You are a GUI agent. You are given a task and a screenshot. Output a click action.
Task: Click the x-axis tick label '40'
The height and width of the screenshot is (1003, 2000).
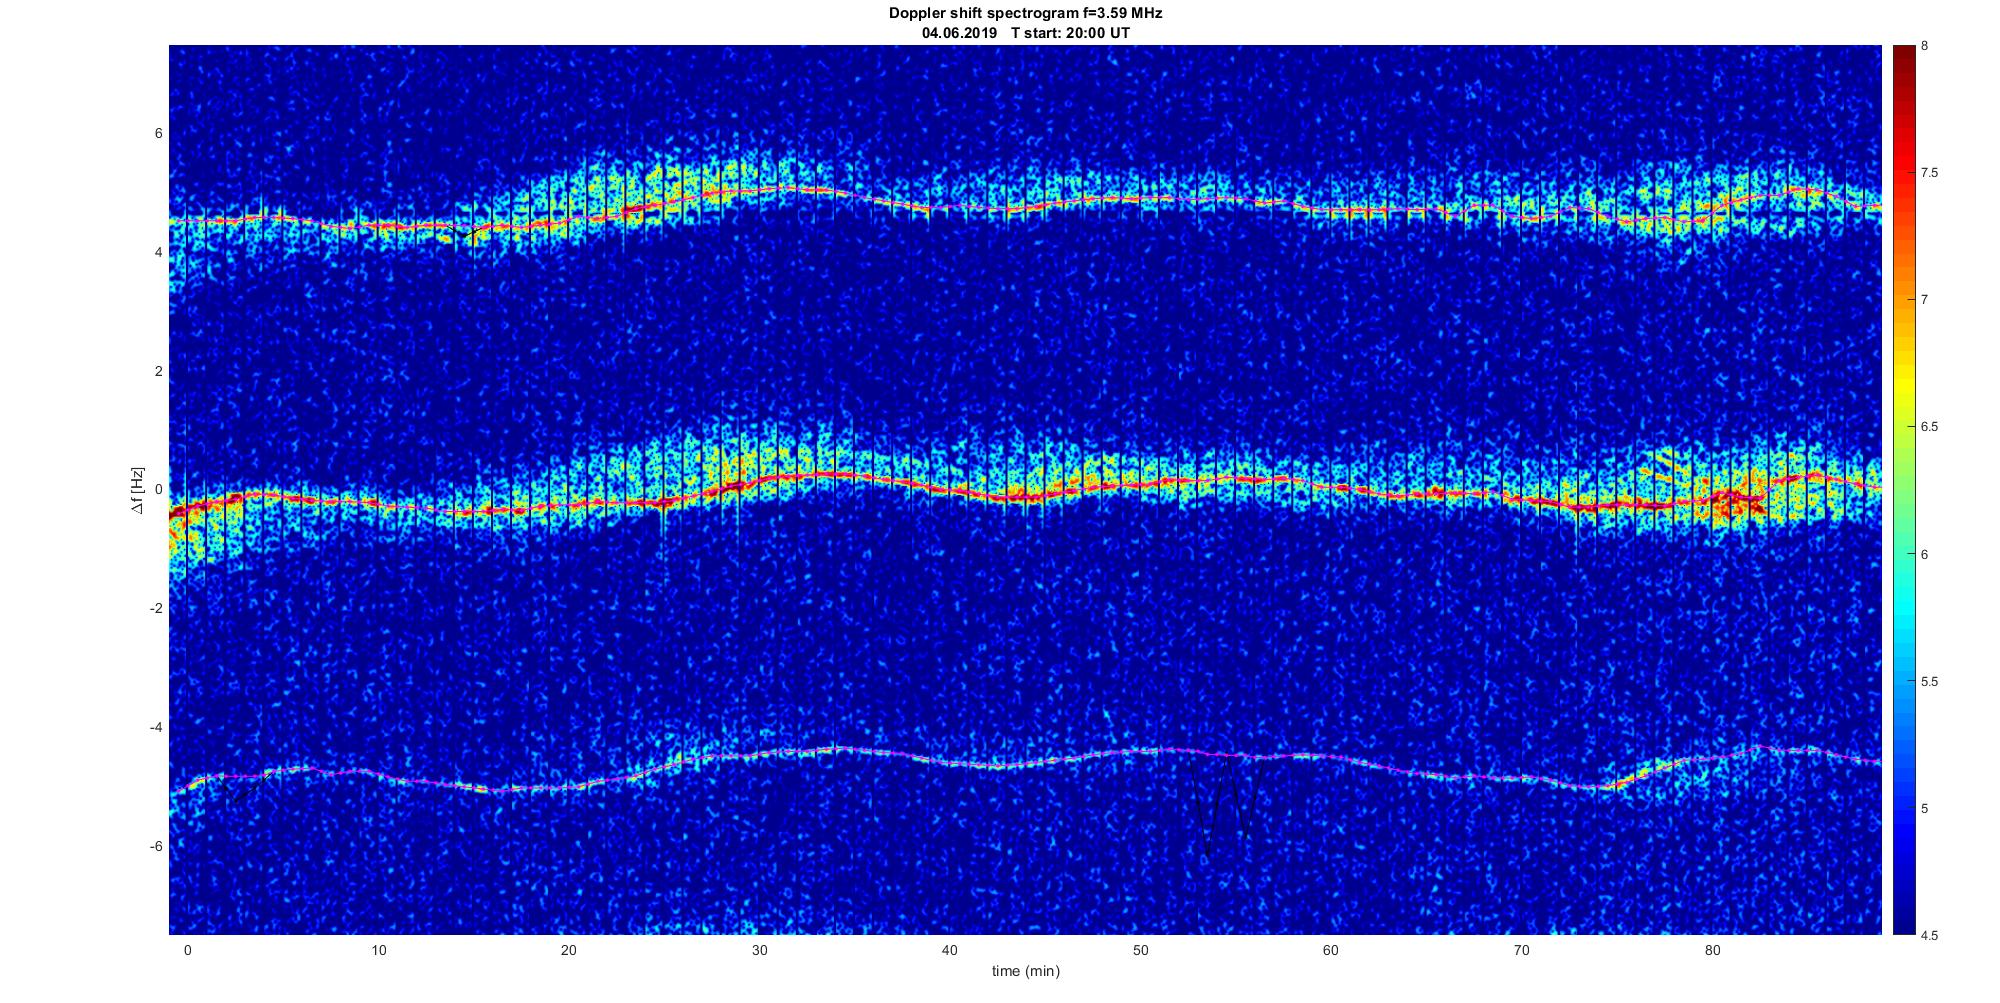coord(950,950)
